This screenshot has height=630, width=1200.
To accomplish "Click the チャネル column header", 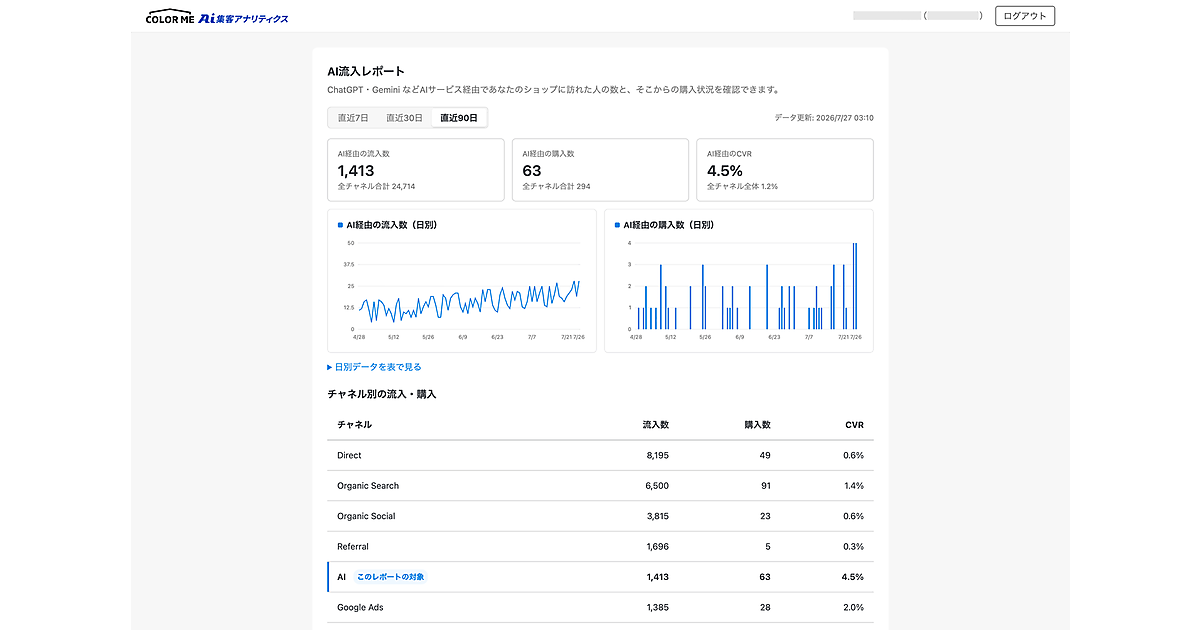I will coord(354,425).
